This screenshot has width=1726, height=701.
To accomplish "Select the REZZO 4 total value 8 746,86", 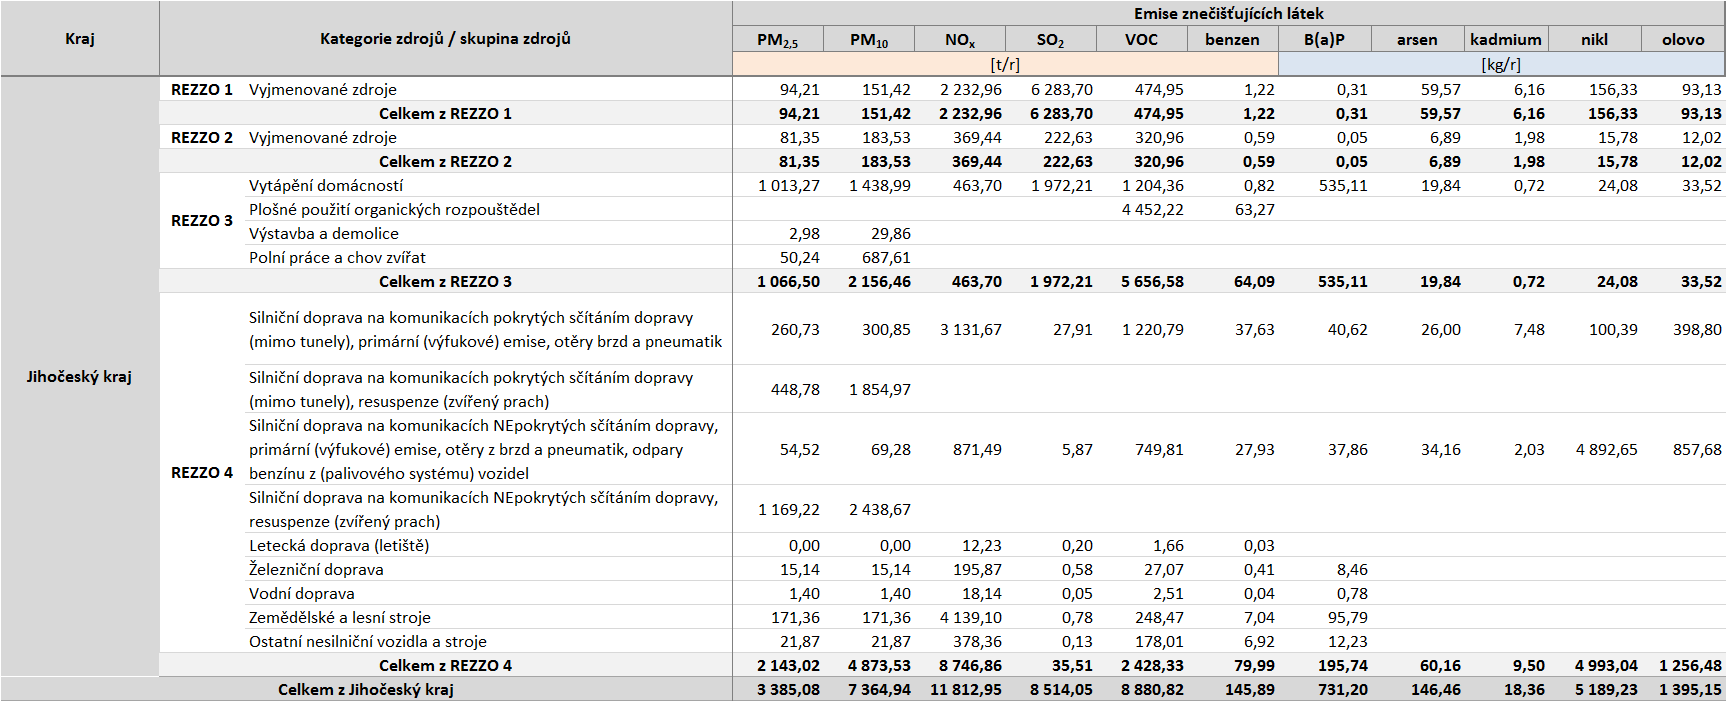I will click(x=970, y=666).
